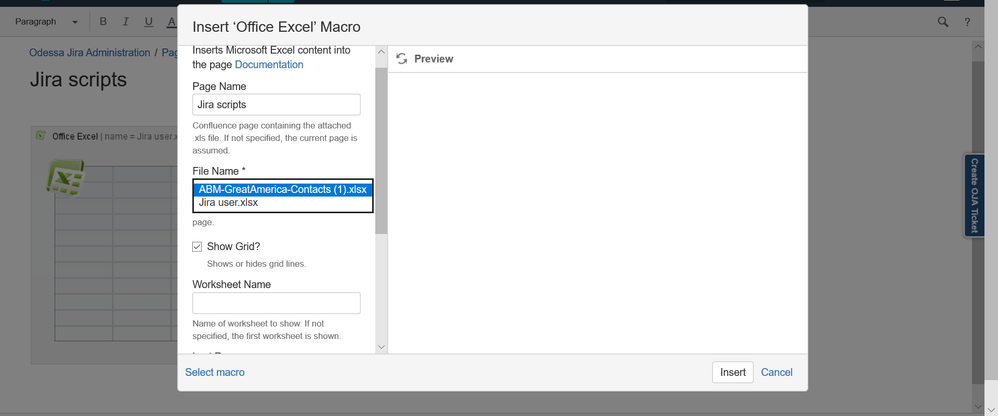Open the Documentation link
Viewport: 998px width, 416px height.
click(x=269, y=64)
